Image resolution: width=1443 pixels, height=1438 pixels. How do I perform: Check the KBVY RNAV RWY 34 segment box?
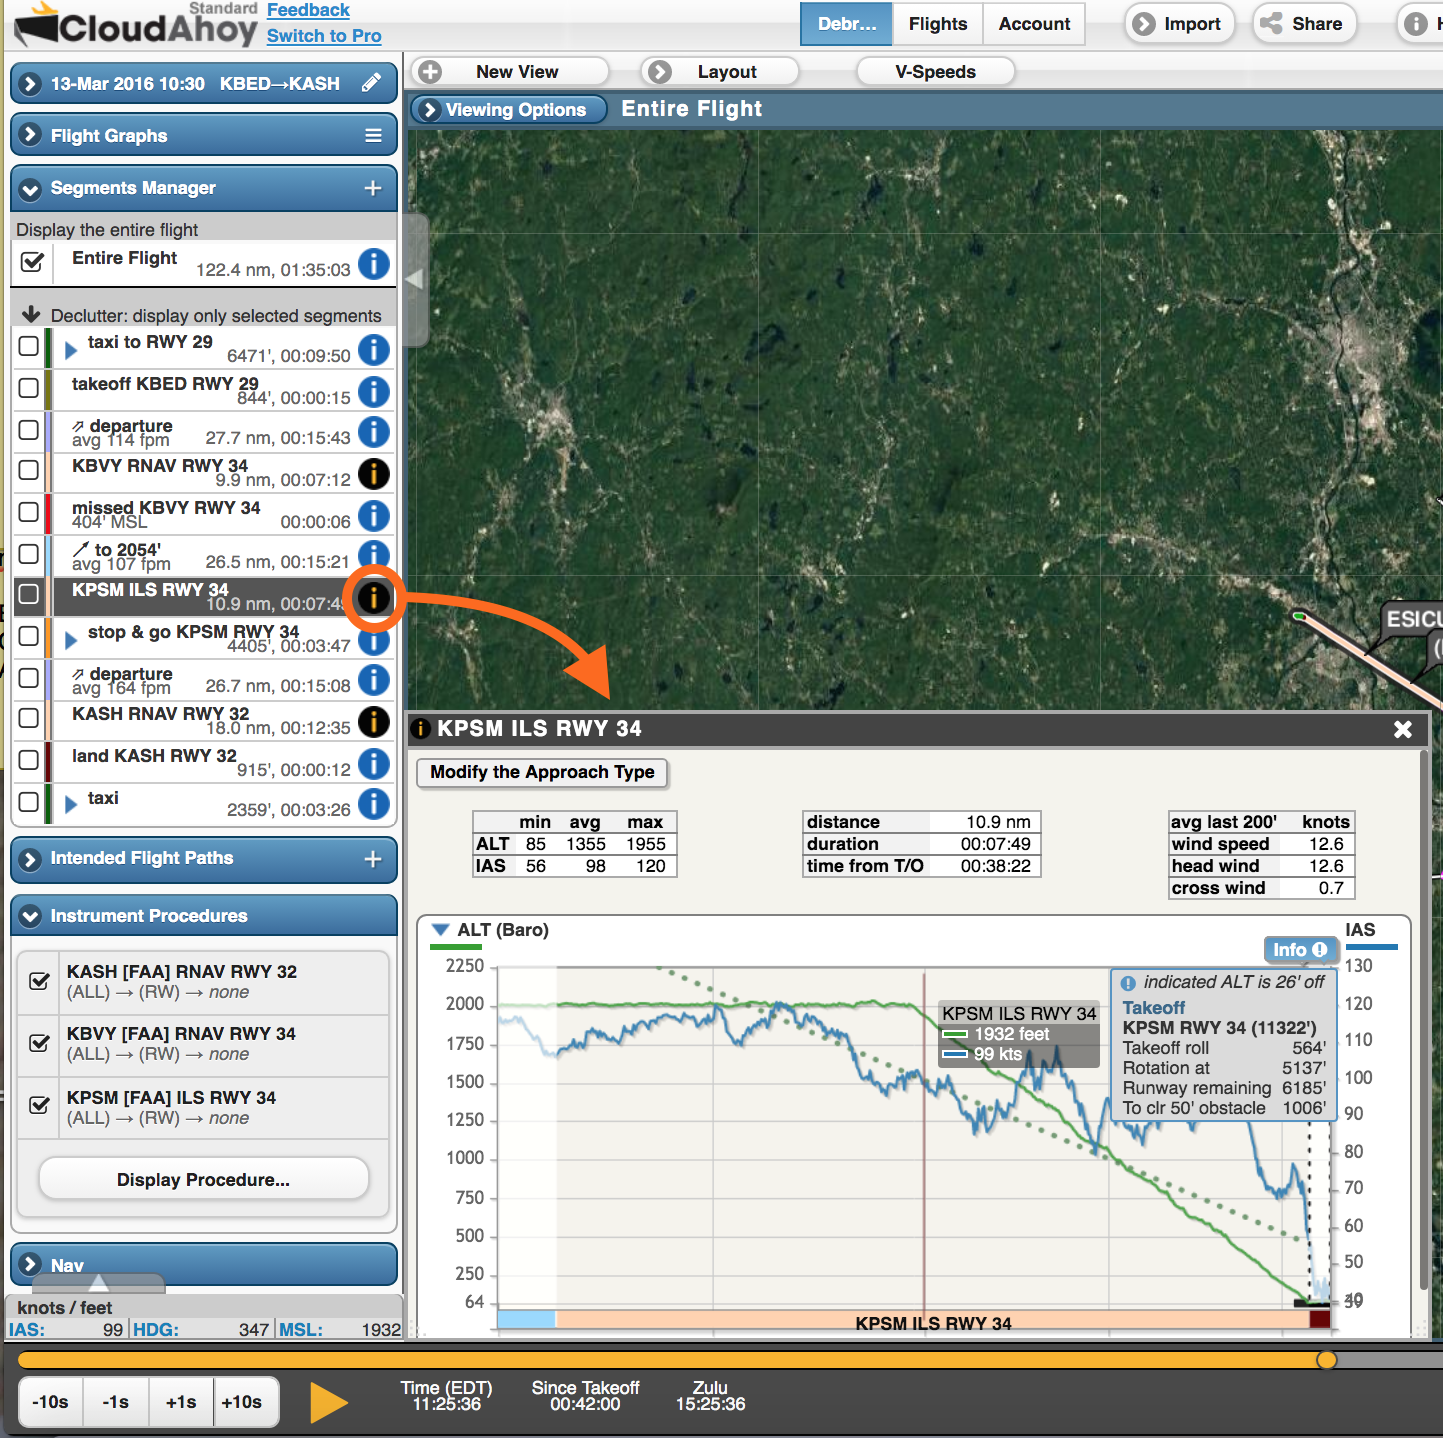click(29, 469)
